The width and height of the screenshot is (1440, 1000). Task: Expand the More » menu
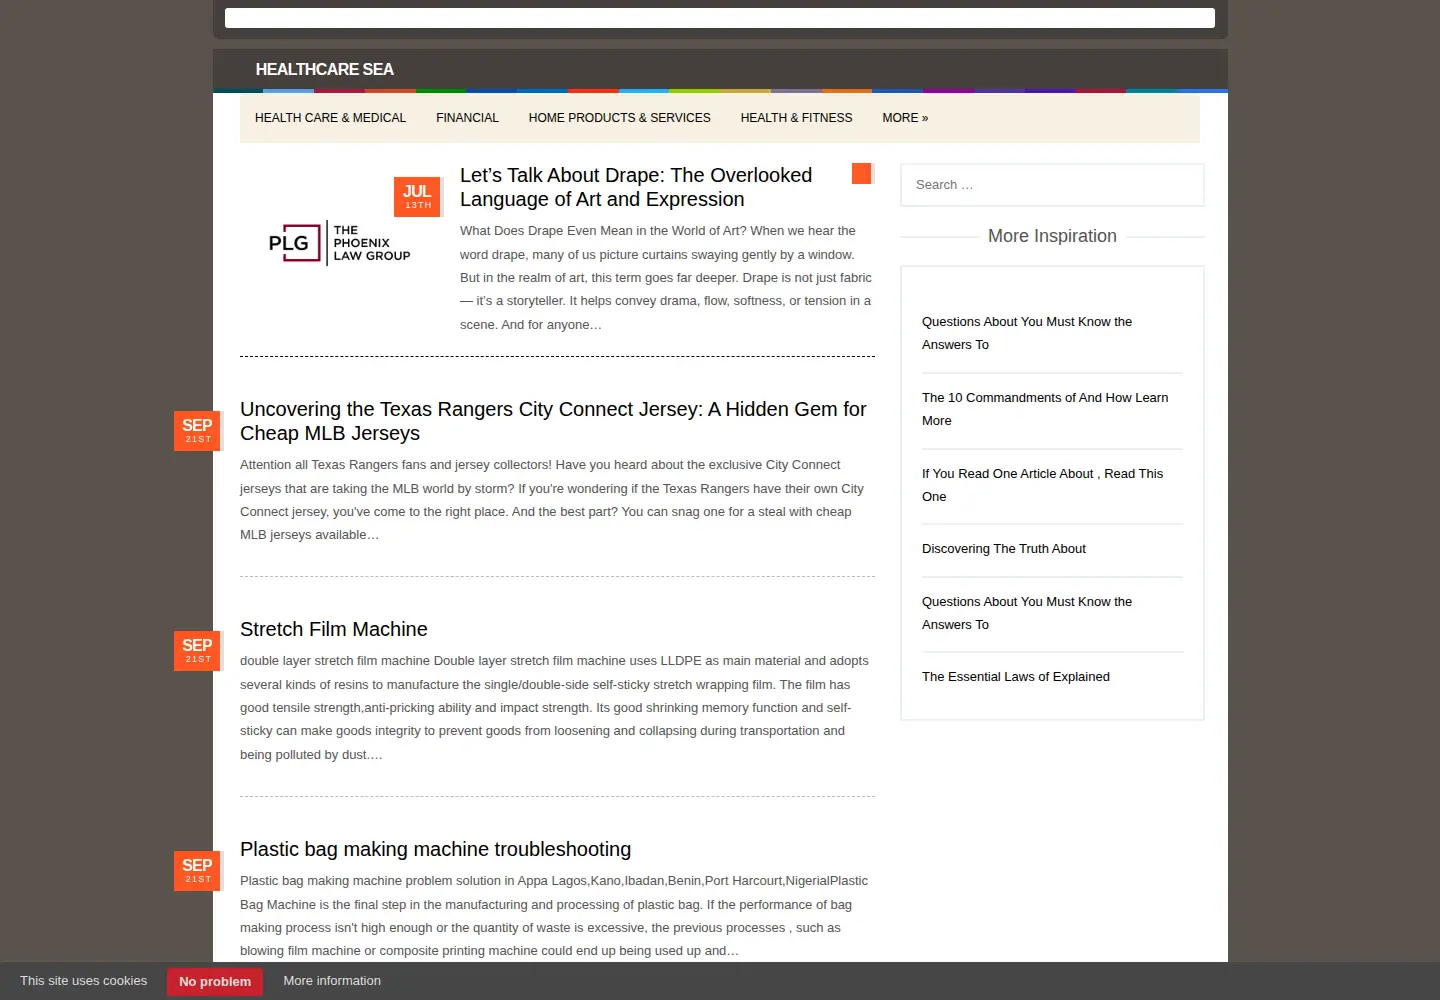pos(905,118)
